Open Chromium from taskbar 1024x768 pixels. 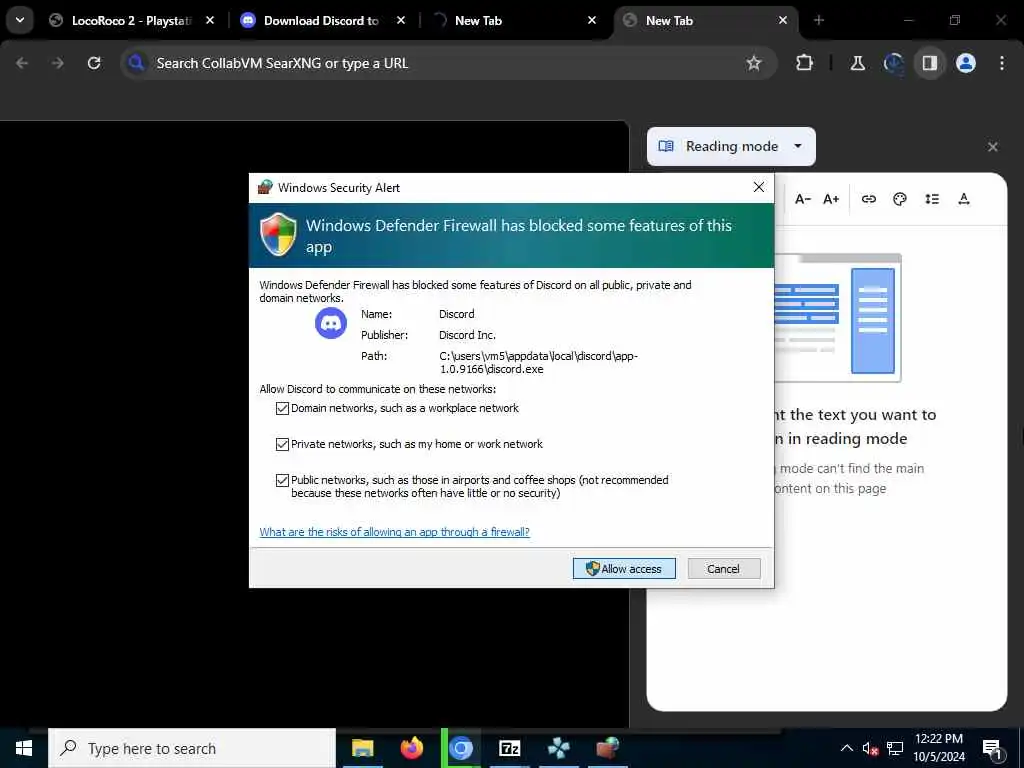coord(461,748)
